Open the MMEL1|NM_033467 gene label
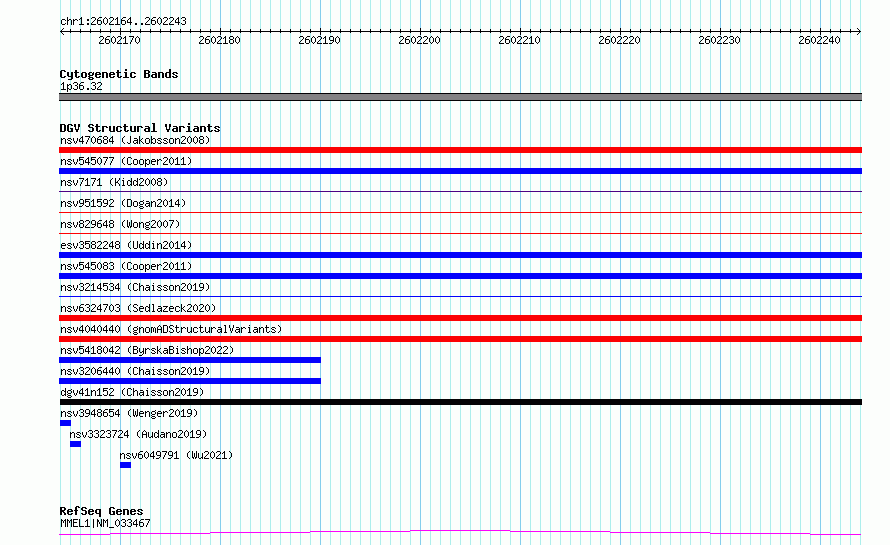 click(105, 523)
